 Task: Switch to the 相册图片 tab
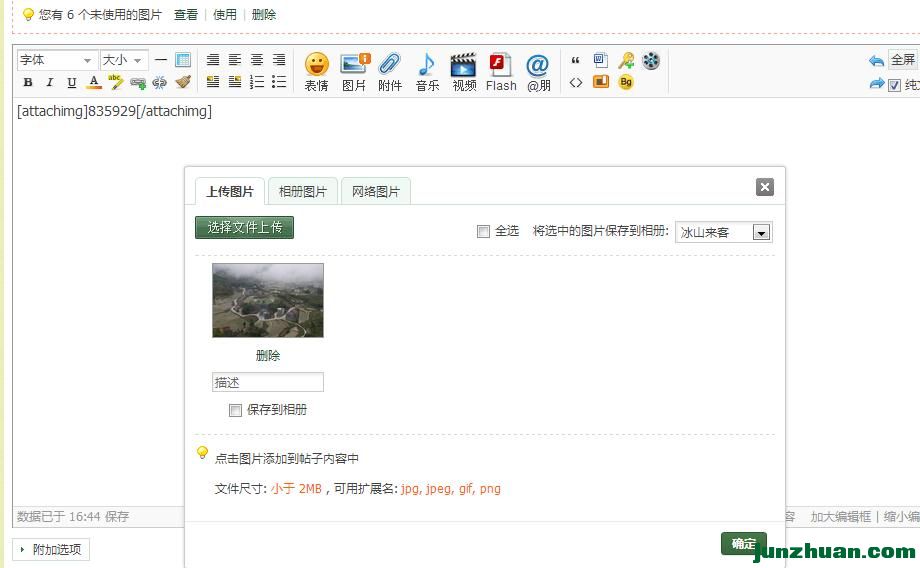tap(303, 191)
